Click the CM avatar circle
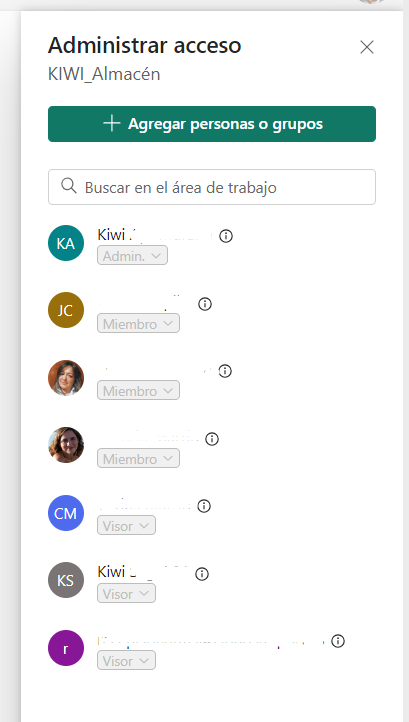This screenshot has height=722, width=409. 66,513
